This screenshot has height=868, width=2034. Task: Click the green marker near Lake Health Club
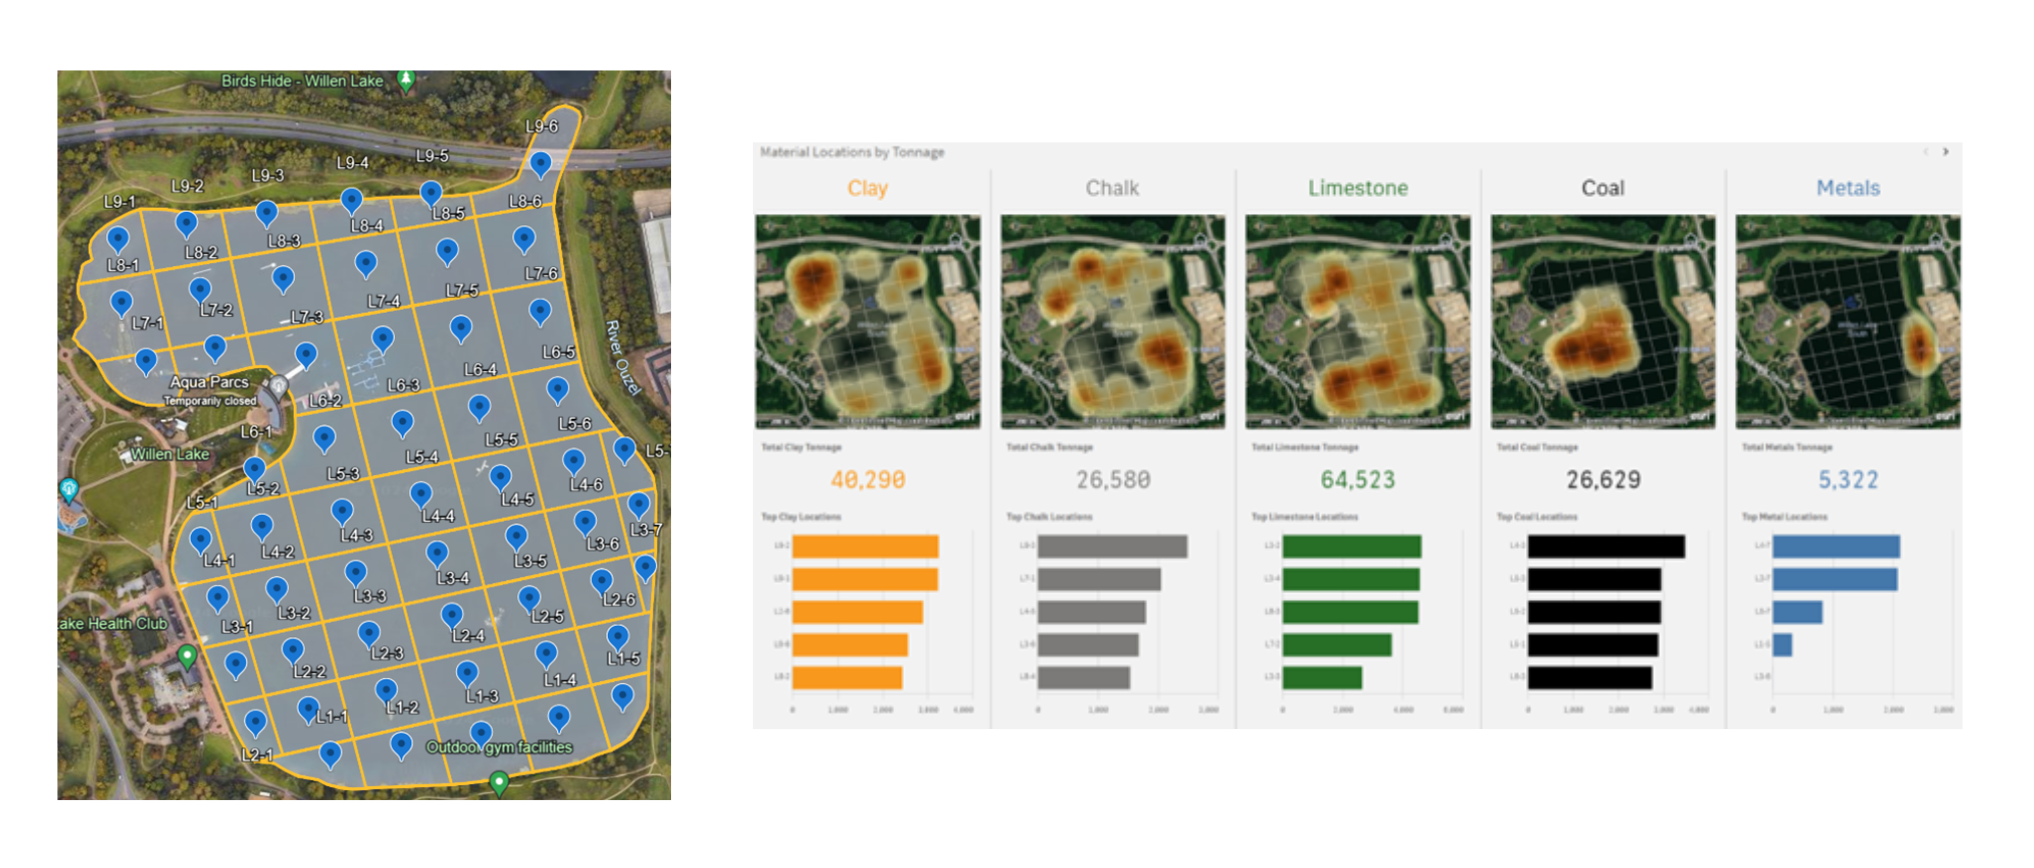(187, 657)
